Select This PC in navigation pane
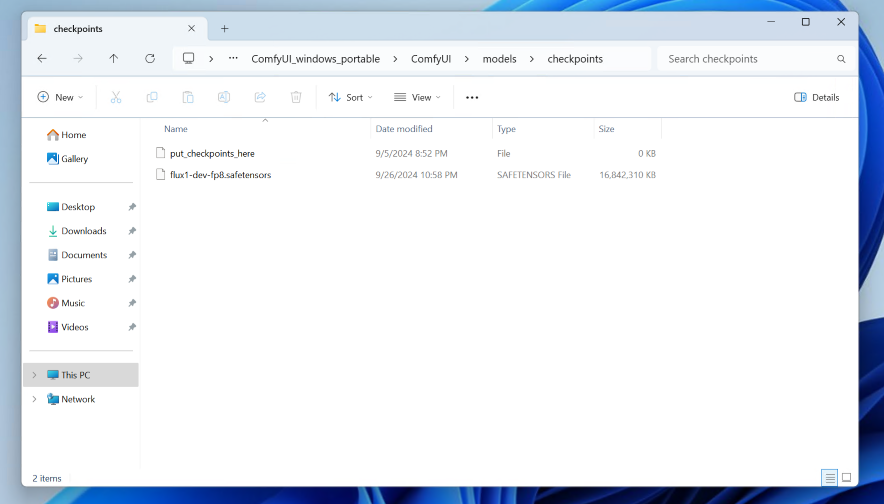Viewport: 884px width, 504px height. [x=81, y=375]
